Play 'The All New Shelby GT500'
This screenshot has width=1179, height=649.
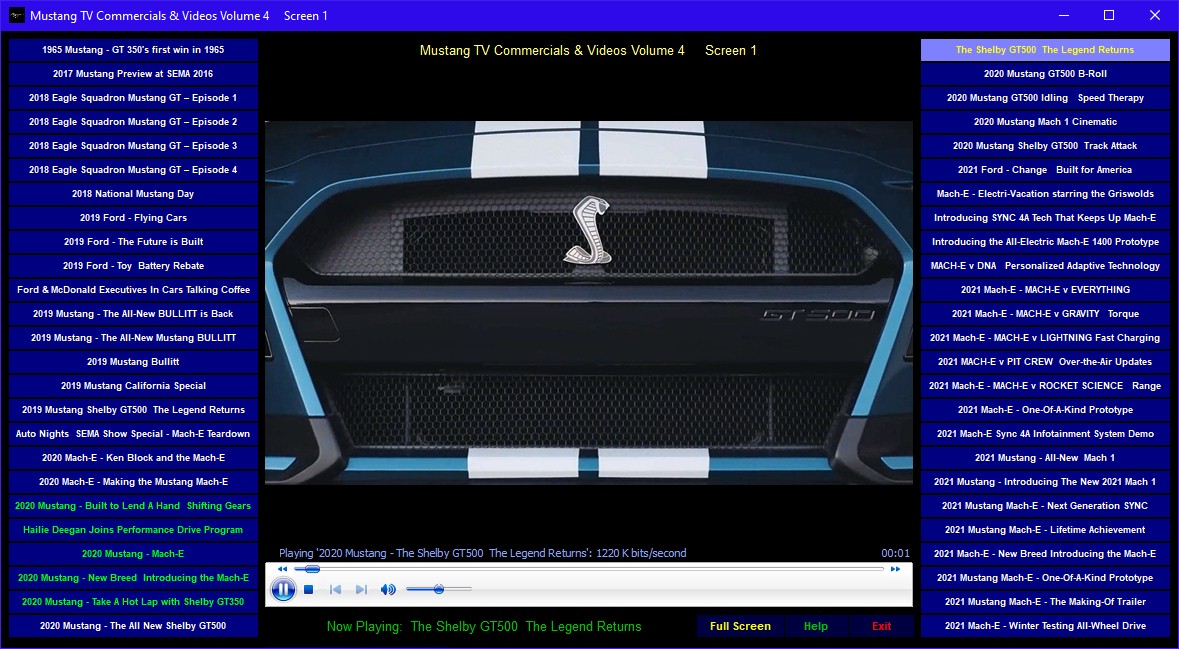[133, 626]
